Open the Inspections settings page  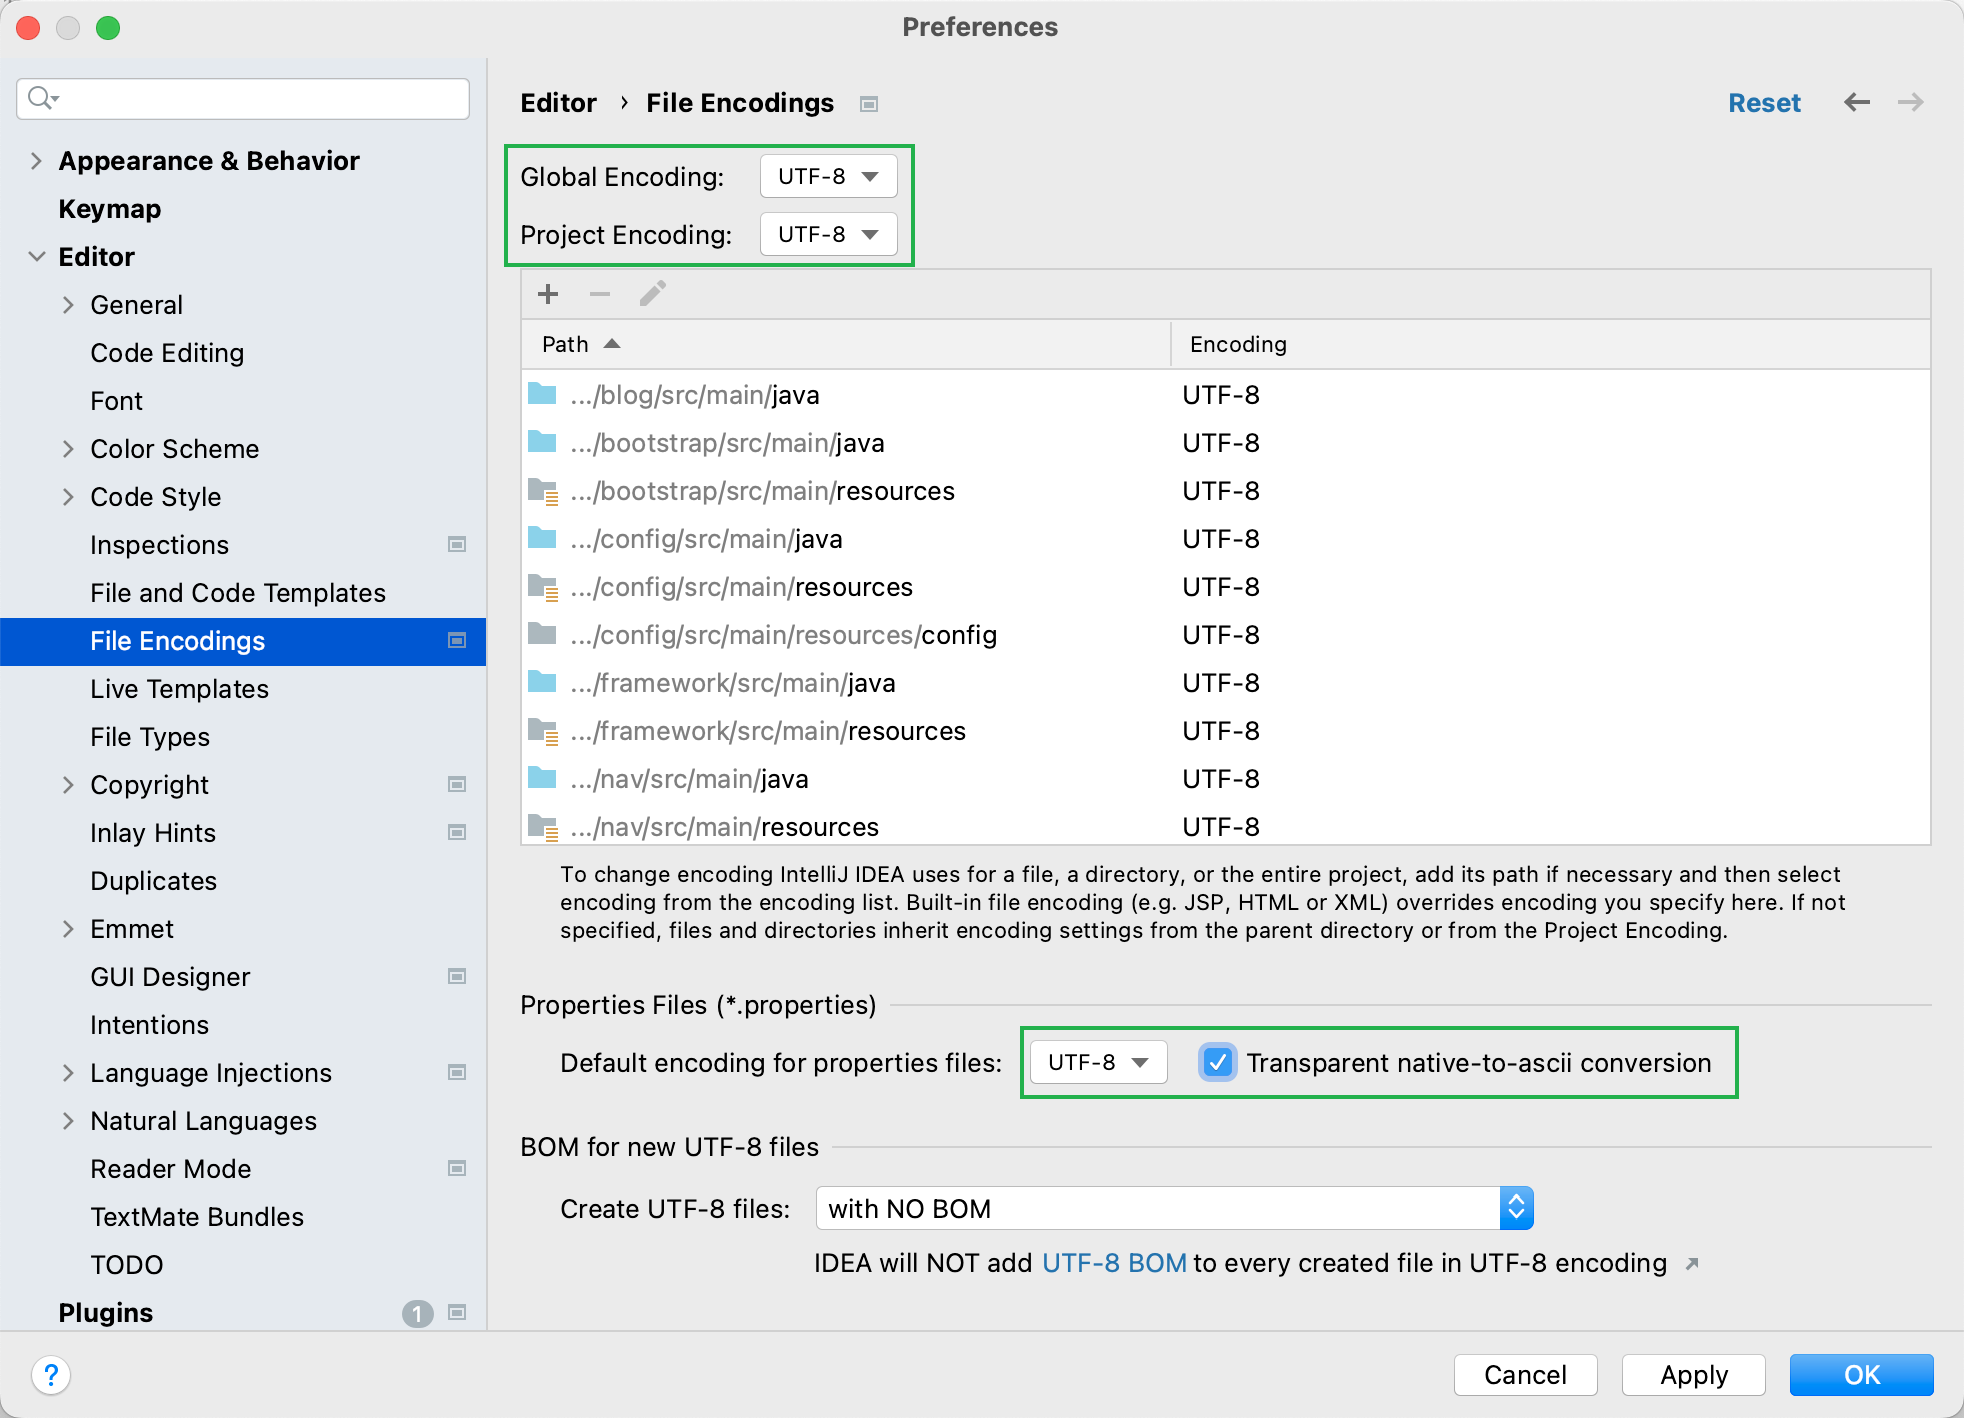(x=159, y=545)
